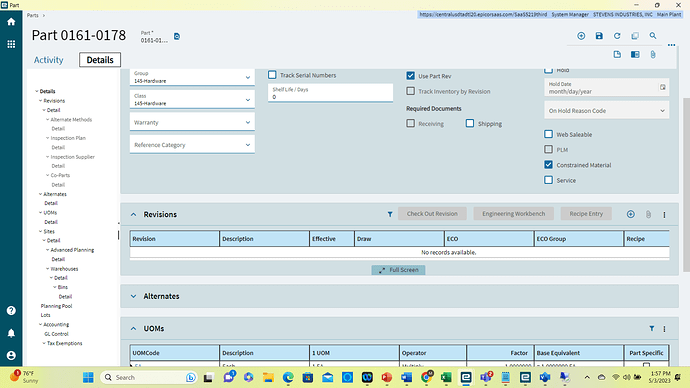Open the apps grid menu icon
The height and width of the screenshot is (388, 690).
point(11,44)
